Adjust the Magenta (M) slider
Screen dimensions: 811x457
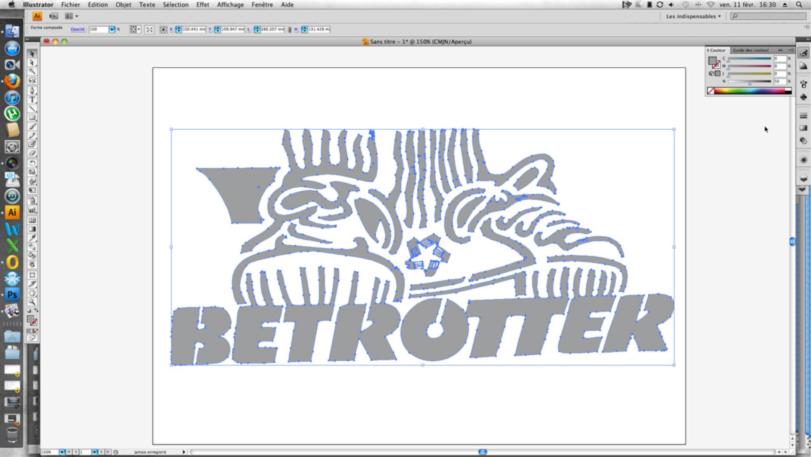click(749, 66)
